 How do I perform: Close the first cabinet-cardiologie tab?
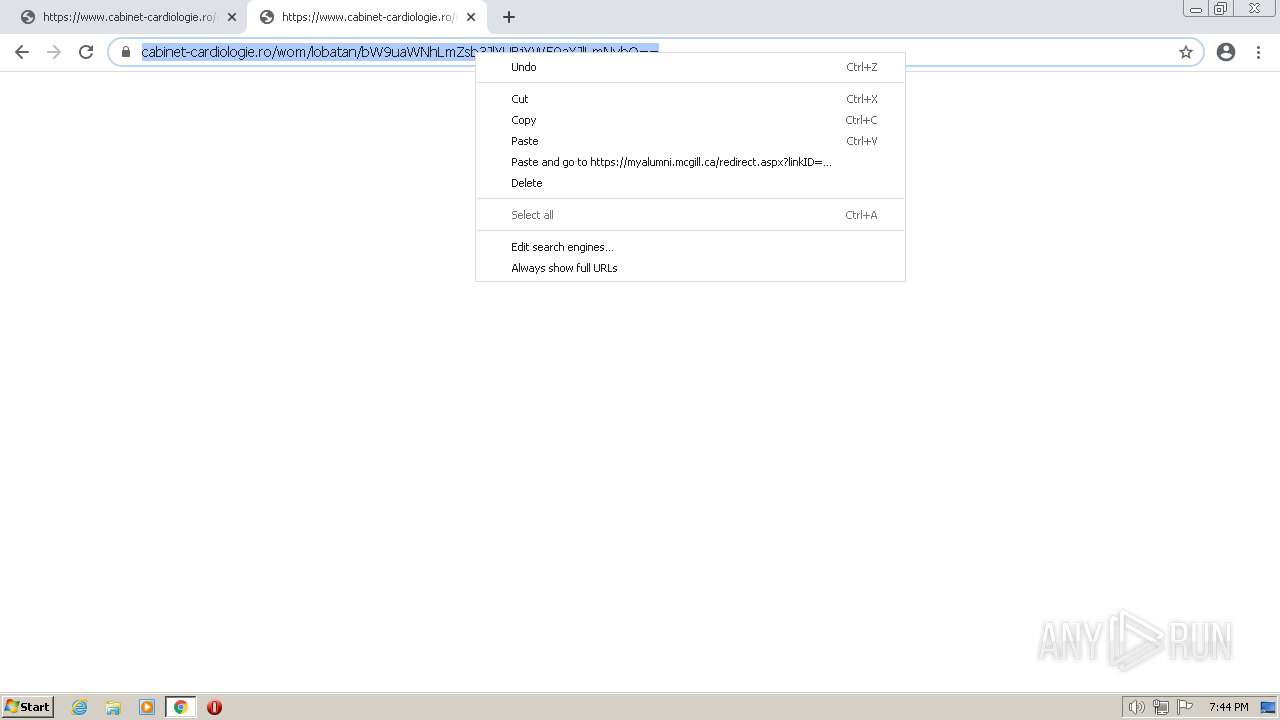tap(232, 17)
